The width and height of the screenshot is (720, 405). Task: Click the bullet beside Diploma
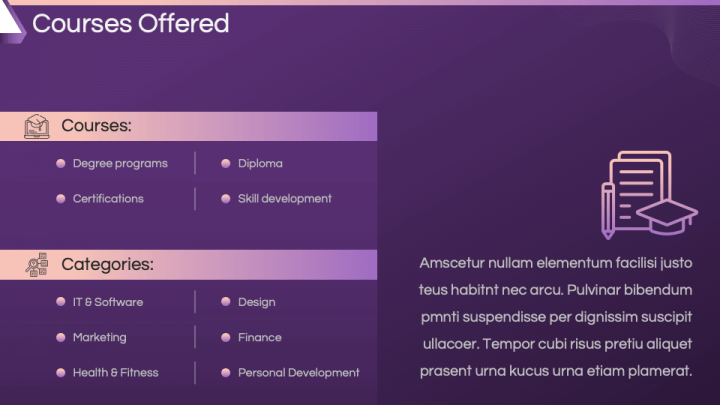click(x=225, y=163)
